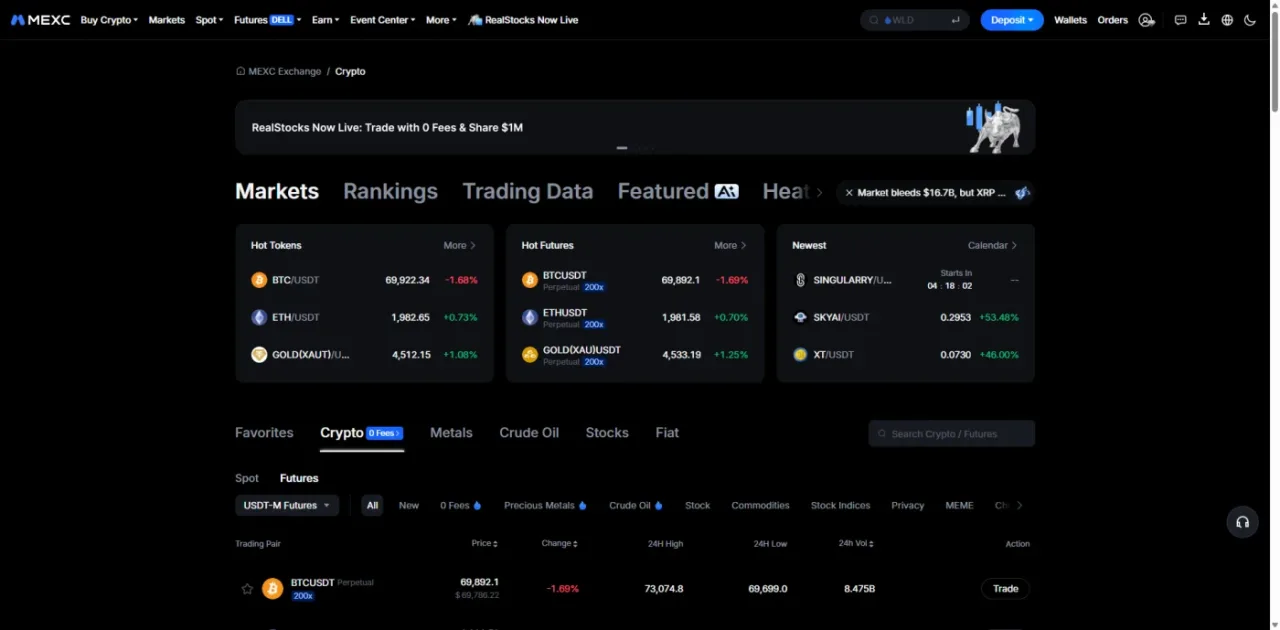The width and height of the screenshot is (1280, 630).
Task: Click the GOLD(XAUT) token icon
Action: click(259, 354)
